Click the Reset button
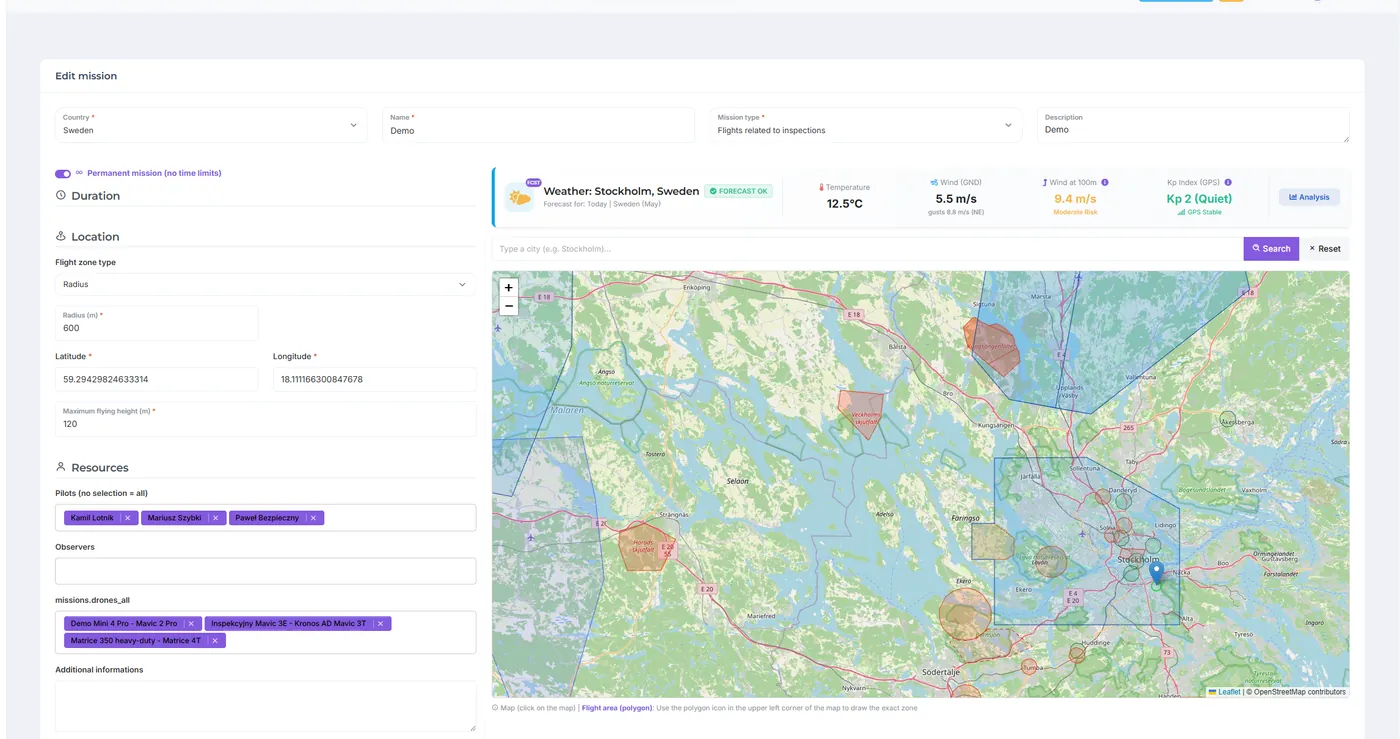Screen dimensions: 1400x739 click(x=1325, y=248)
